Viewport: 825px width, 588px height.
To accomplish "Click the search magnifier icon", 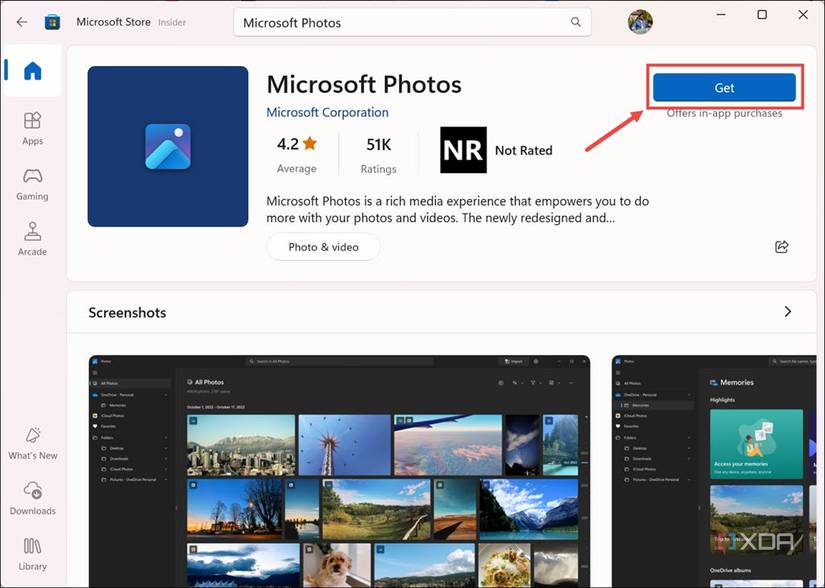I will coord(576,22).
